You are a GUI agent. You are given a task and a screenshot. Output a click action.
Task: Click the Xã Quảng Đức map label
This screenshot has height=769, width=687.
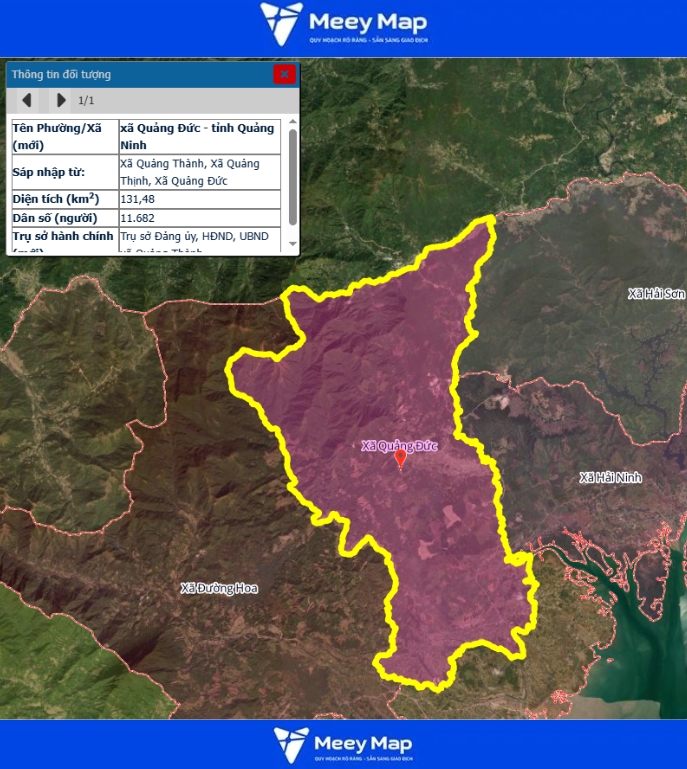[x=400, y=446]
